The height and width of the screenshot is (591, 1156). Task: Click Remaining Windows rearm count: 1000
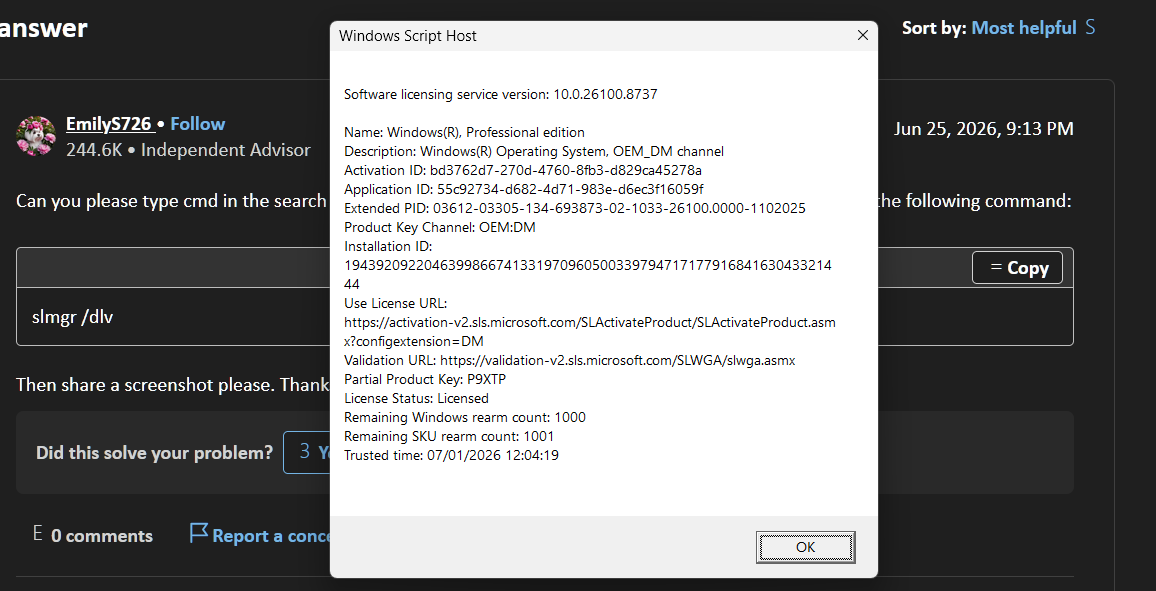(465, 417)
